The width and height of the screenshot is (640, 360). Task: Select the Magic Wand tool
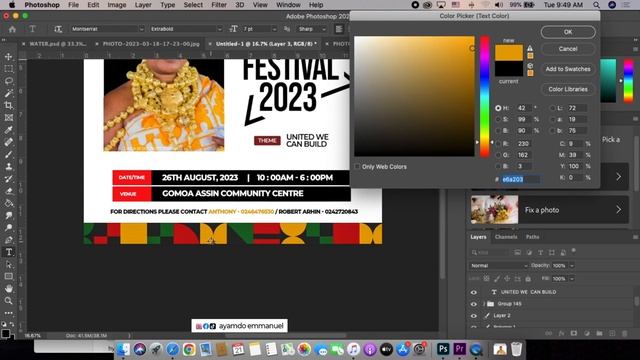coord(8,93)
